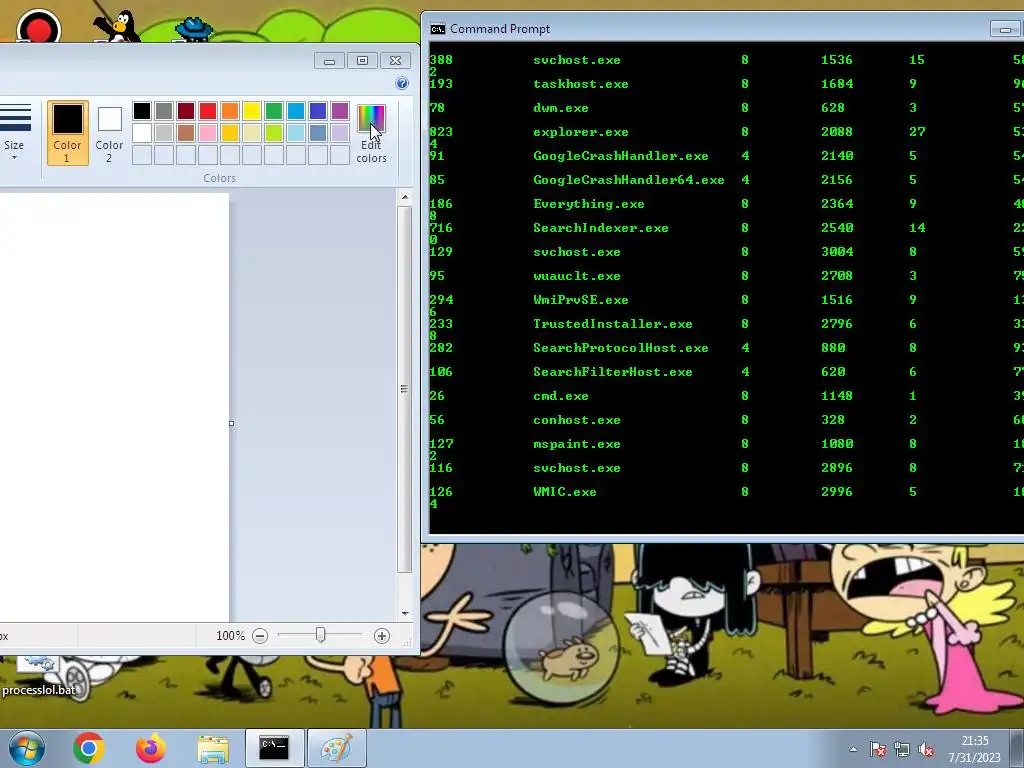
Task: Click taskhost.exe in Command Prompt output
Action: coord(581,84)
